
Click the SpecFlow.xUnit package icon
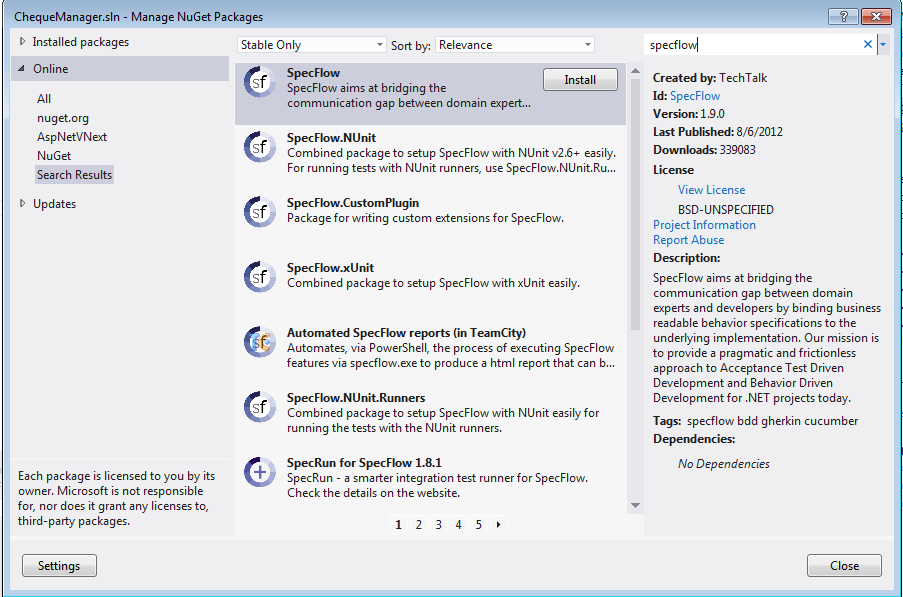click(x=260, y=277)
